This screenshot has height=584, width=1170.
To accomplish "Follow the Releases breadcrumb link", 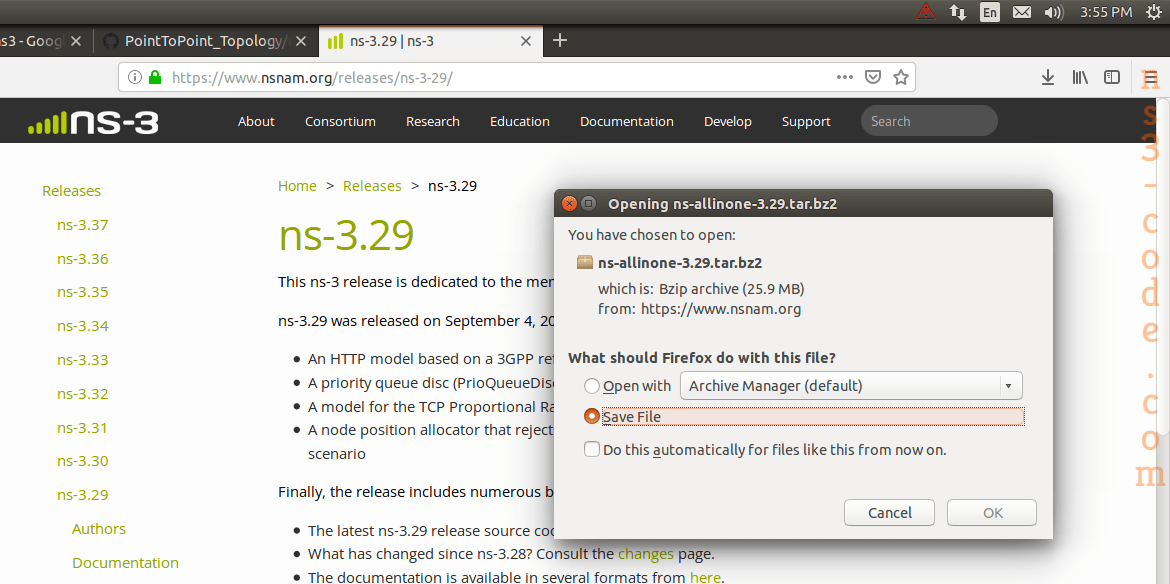I will pyautogui.click(x=372, y=186).
